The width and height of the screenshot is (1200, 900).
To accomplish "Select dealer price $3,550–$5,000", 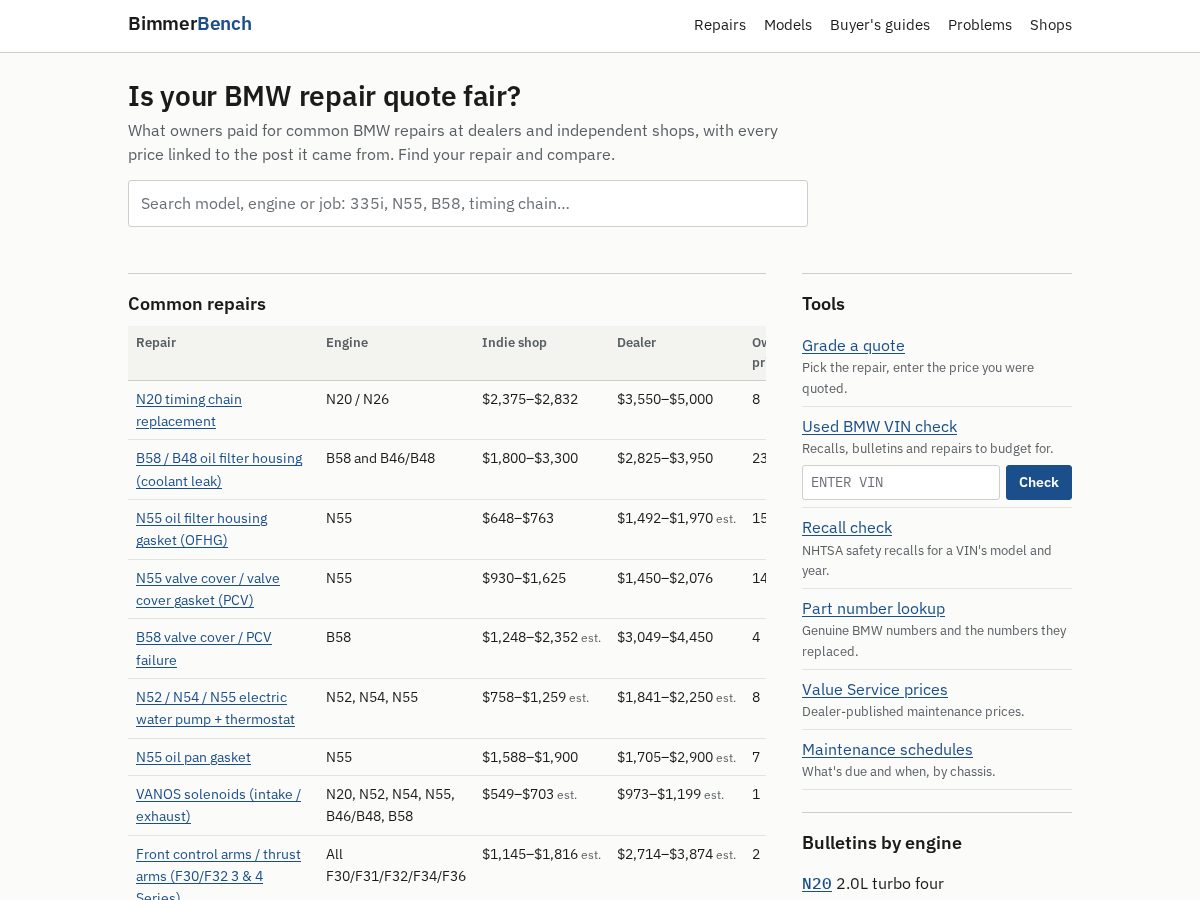I will click(x=665, y=399).
